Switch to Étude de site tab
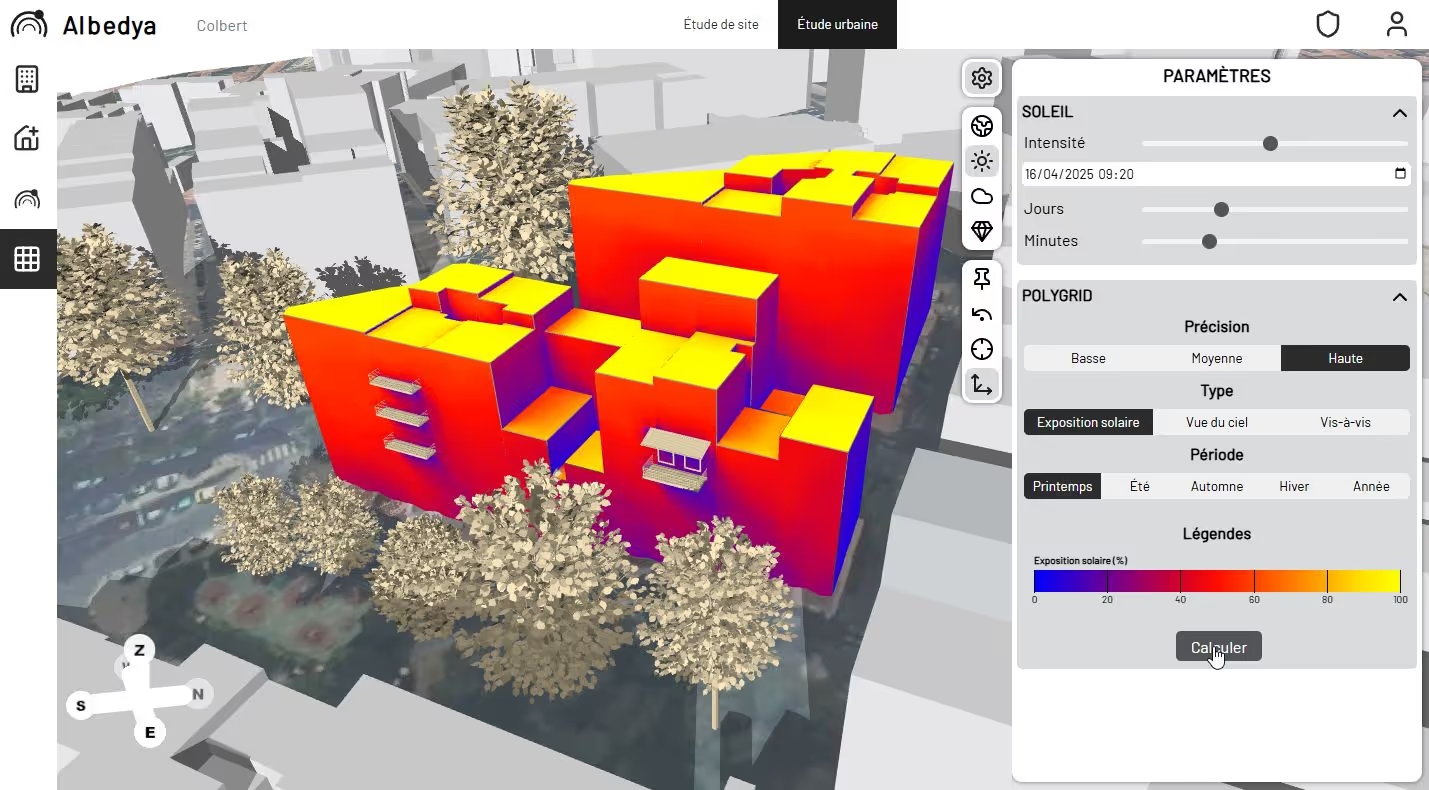 pos(720,24)
